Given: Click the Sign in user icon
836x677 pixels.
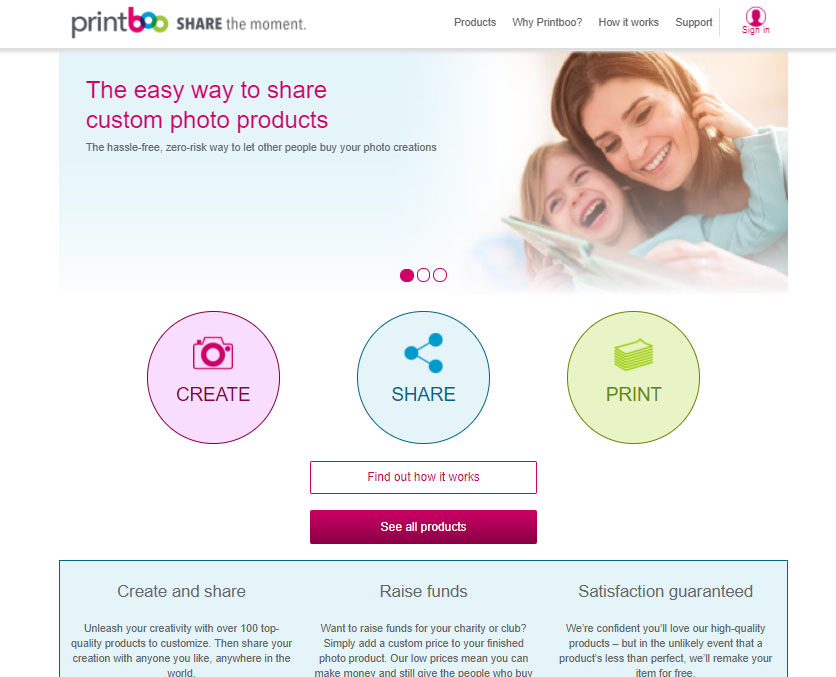Looking at the screenshot, I should (755, 15).
